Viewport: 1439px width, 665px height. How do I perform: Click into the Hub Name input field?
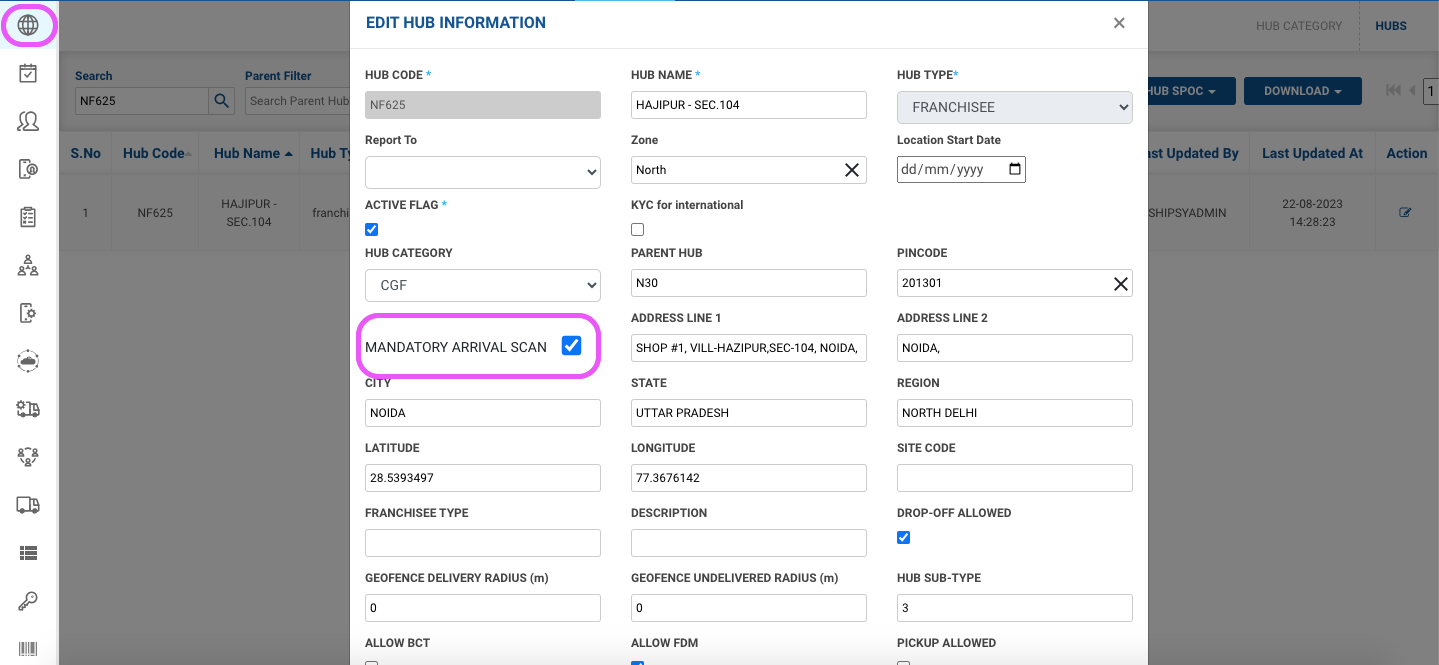click(748, 105)
